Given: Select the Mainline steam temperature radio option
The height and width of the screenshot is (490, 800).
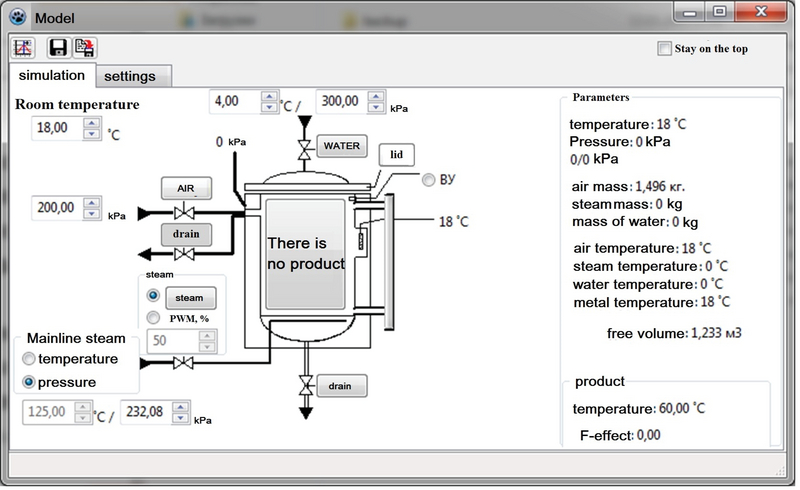Looking at the screenshot, I should pyautogui.click(x=29, y=359).
